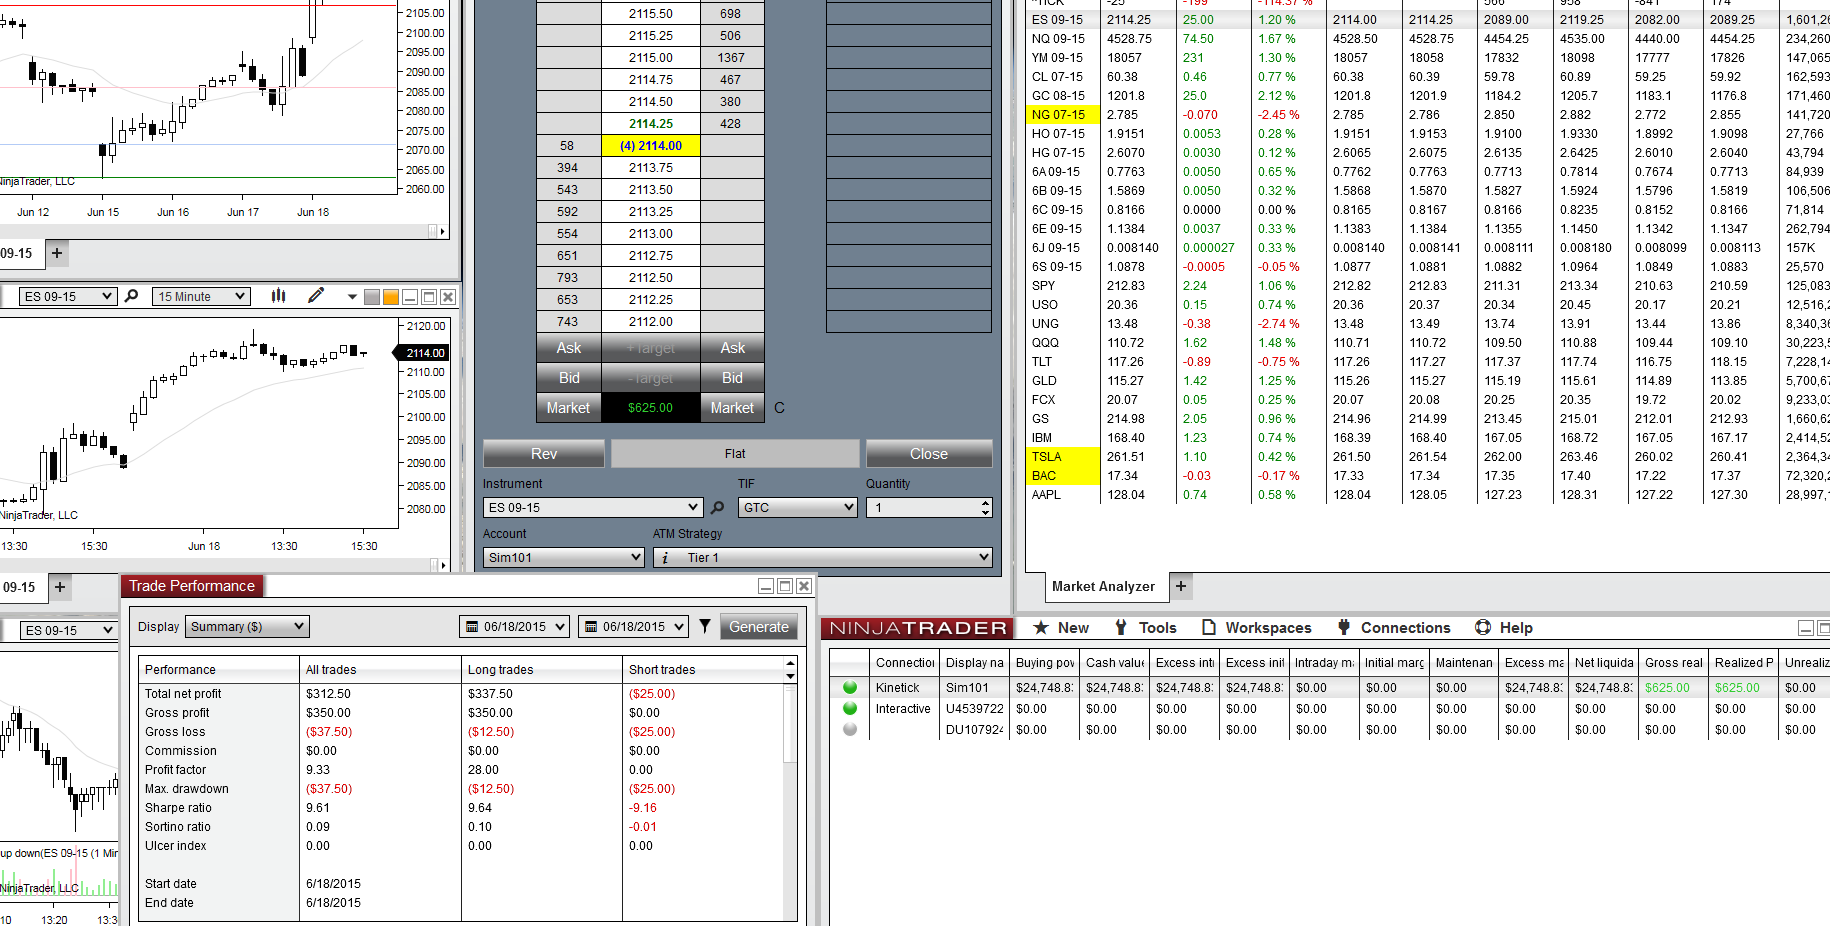Select the Trade Performance window tab
1830x926 pixels.
[192, 586]
